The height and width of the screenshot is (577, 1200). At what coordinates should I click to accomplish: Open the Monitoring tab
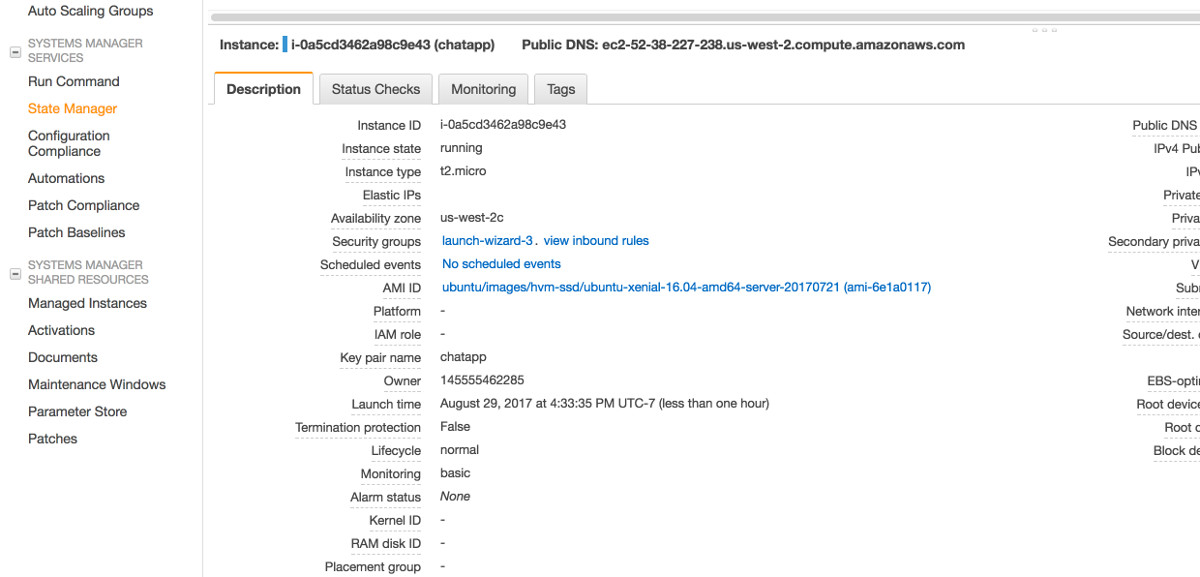[483, 88]
